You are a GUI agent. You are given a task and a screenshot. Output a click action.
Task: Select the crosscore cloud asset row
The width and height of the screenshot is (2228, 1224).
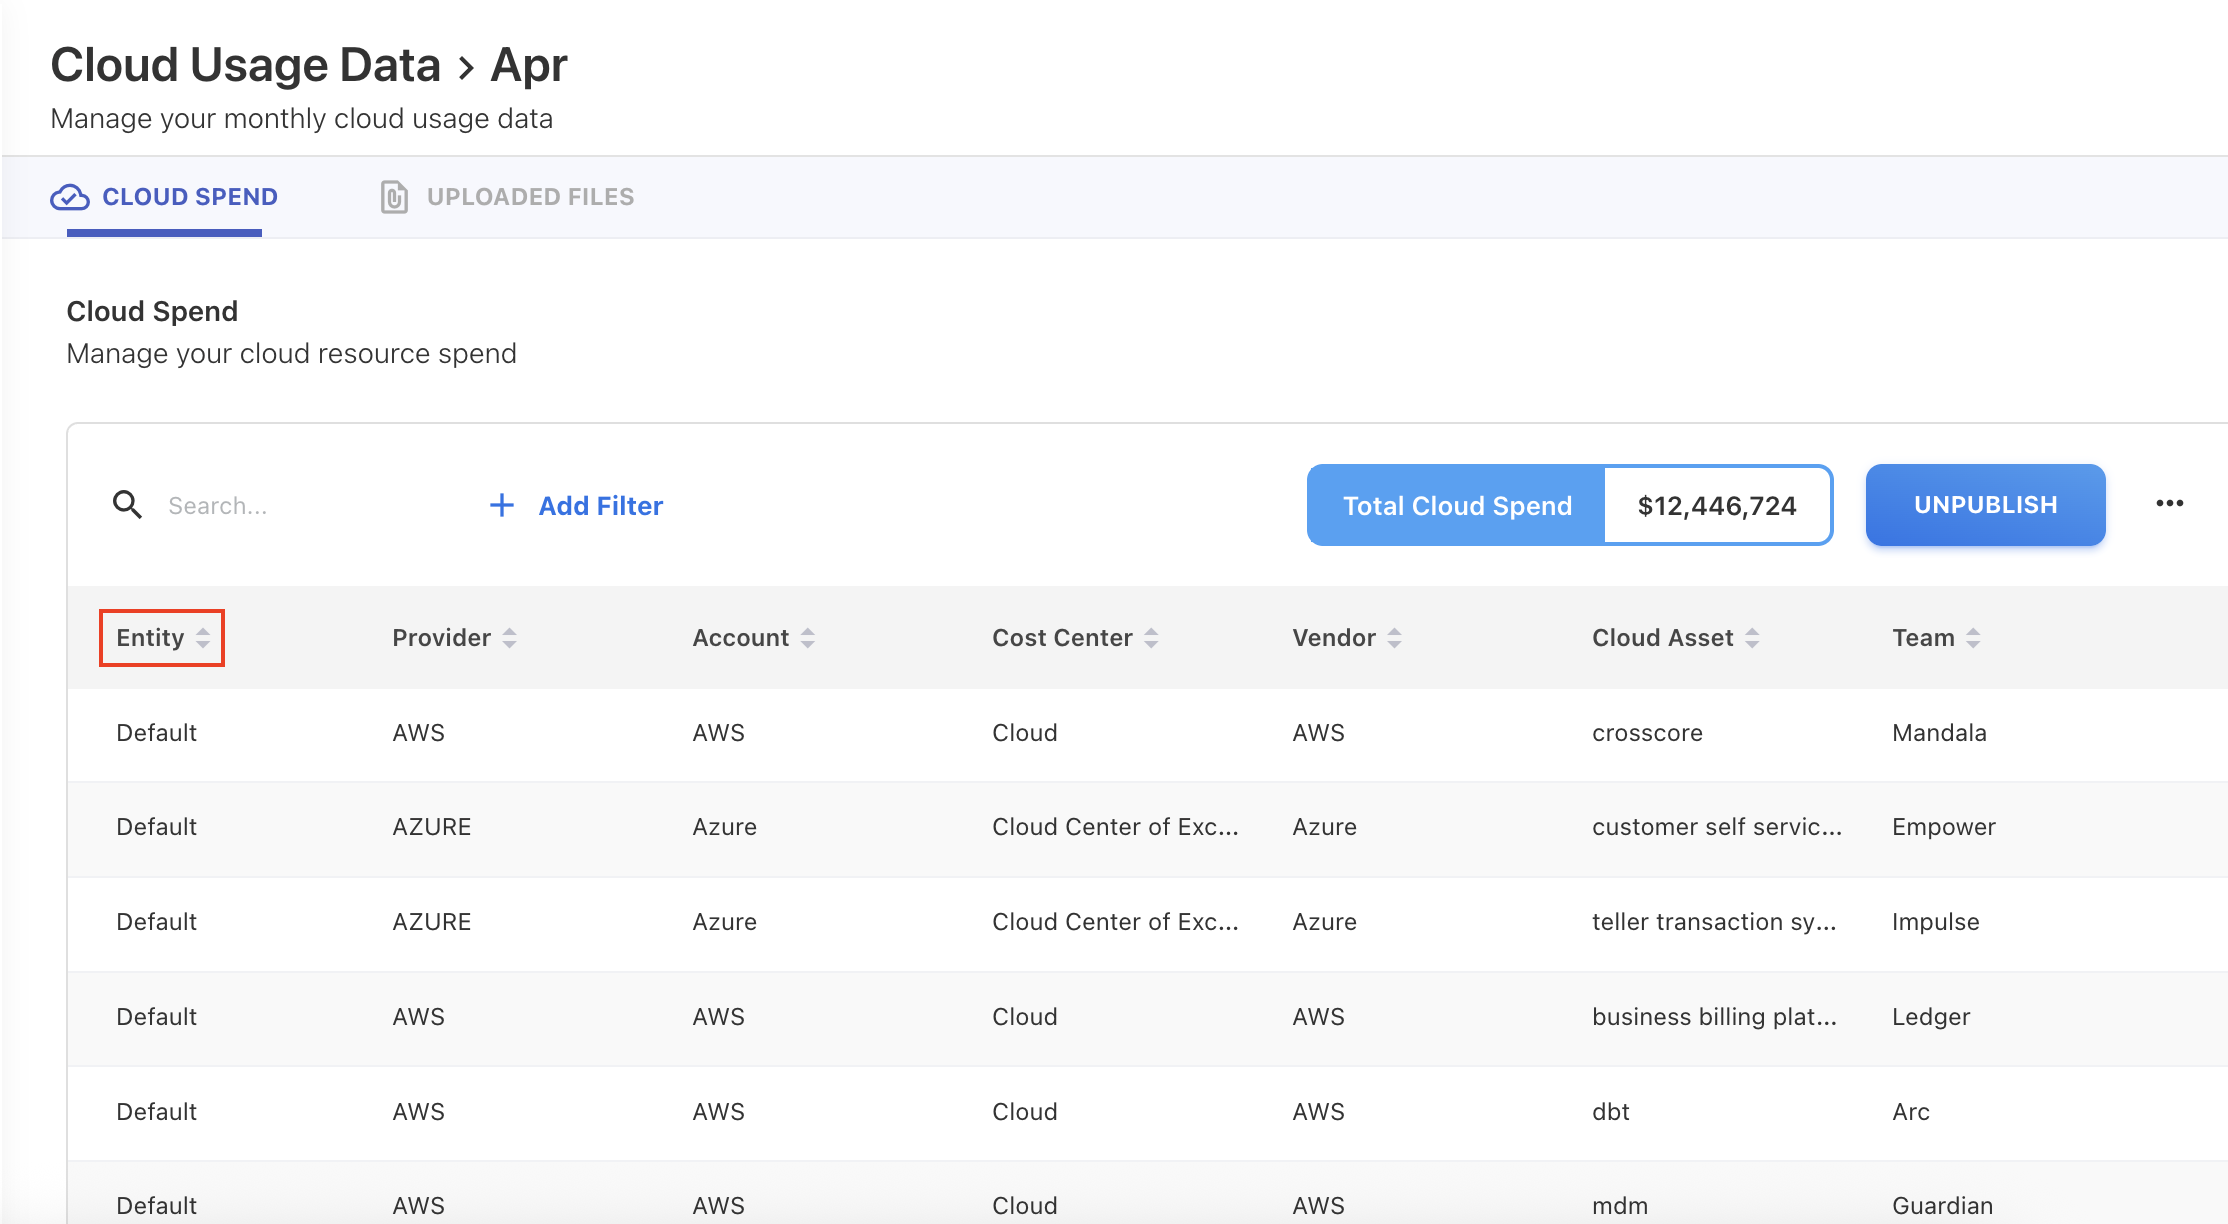(1647, 733)
